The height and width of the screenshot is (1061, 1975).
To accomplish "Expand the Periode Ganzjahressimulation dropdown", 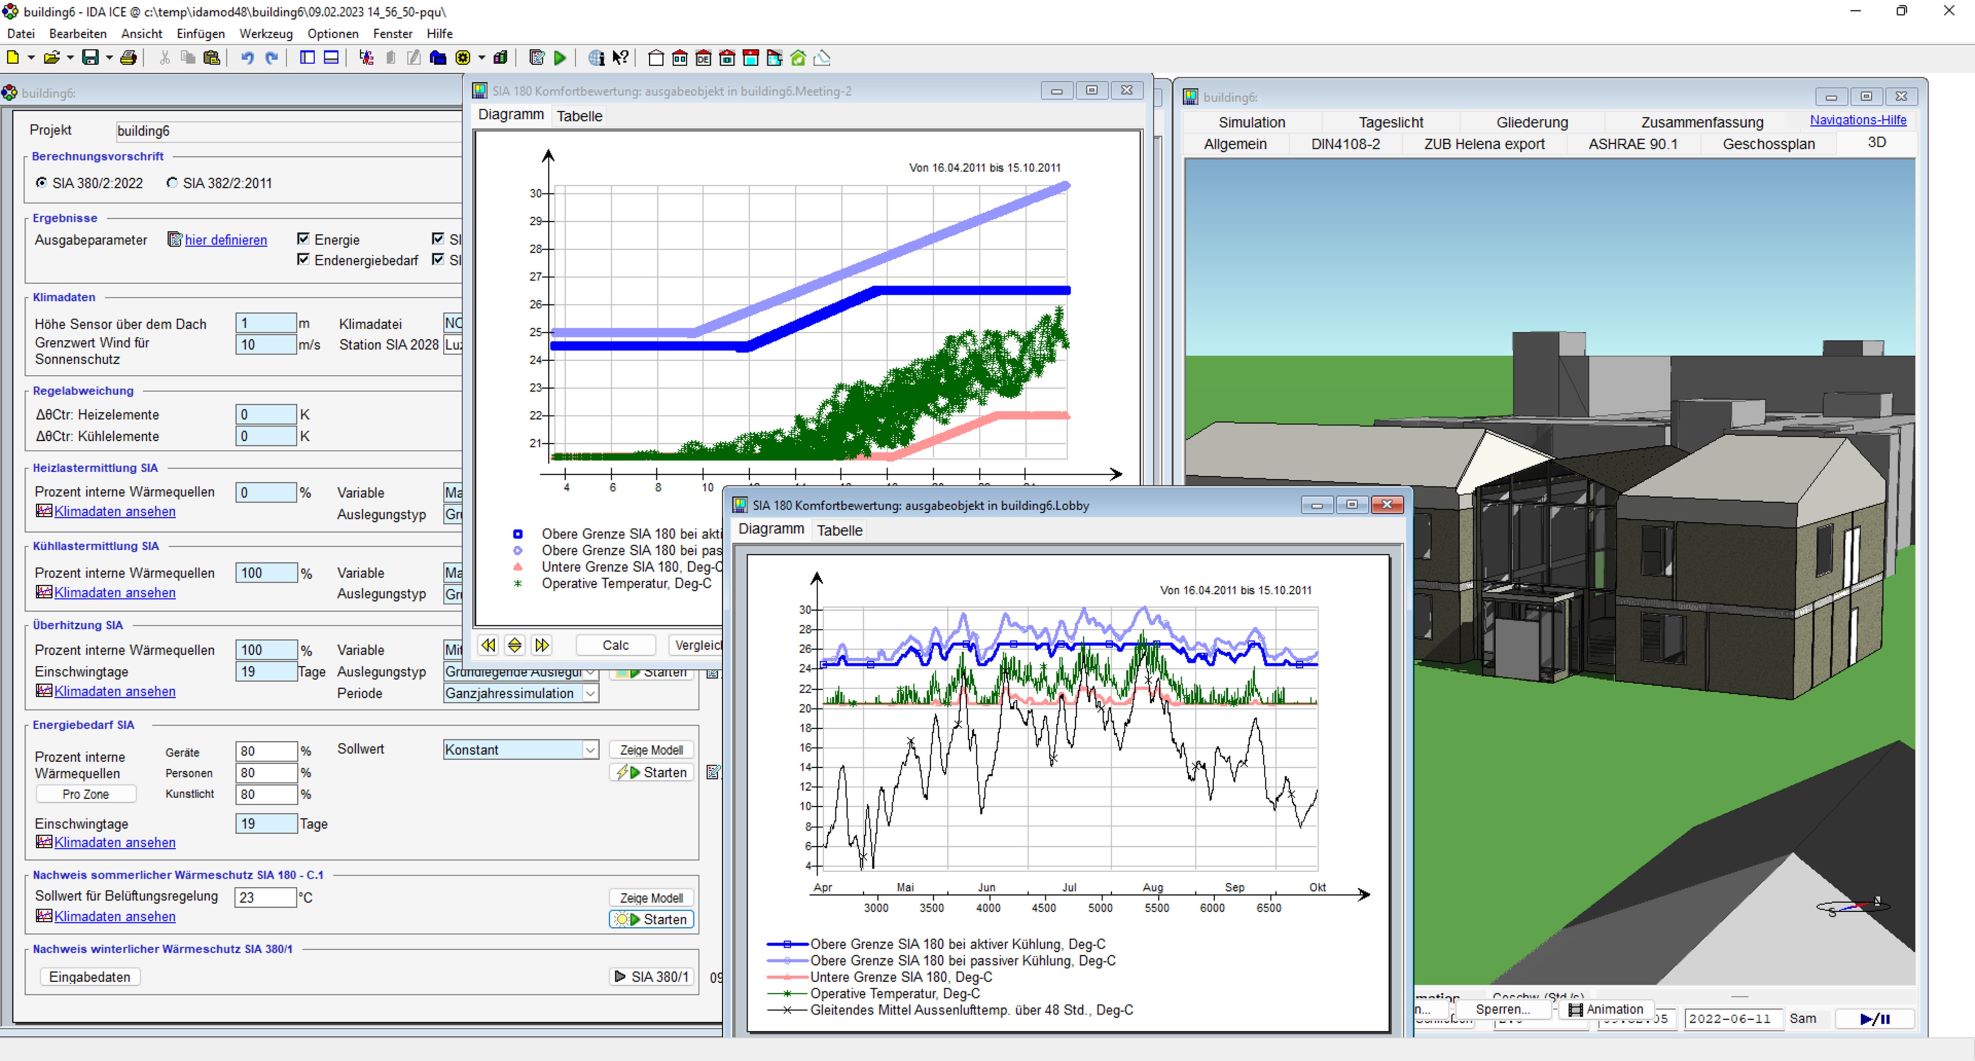I will pyautogui.click(x=589, y=694).
